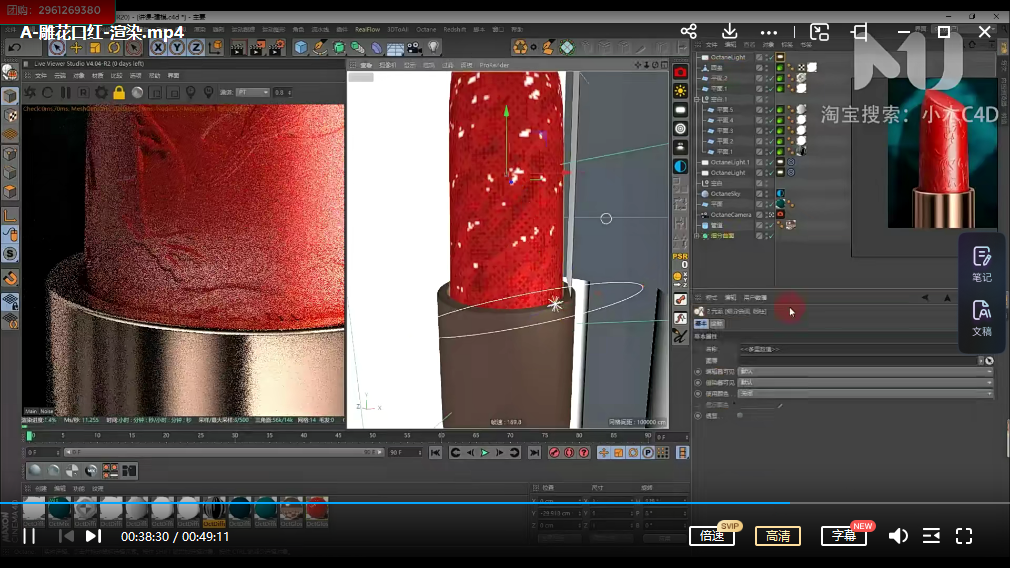Open the RealFlow menu
Image resolution: width=1010 pixels, height=568 pixels.
pos(367,30)
